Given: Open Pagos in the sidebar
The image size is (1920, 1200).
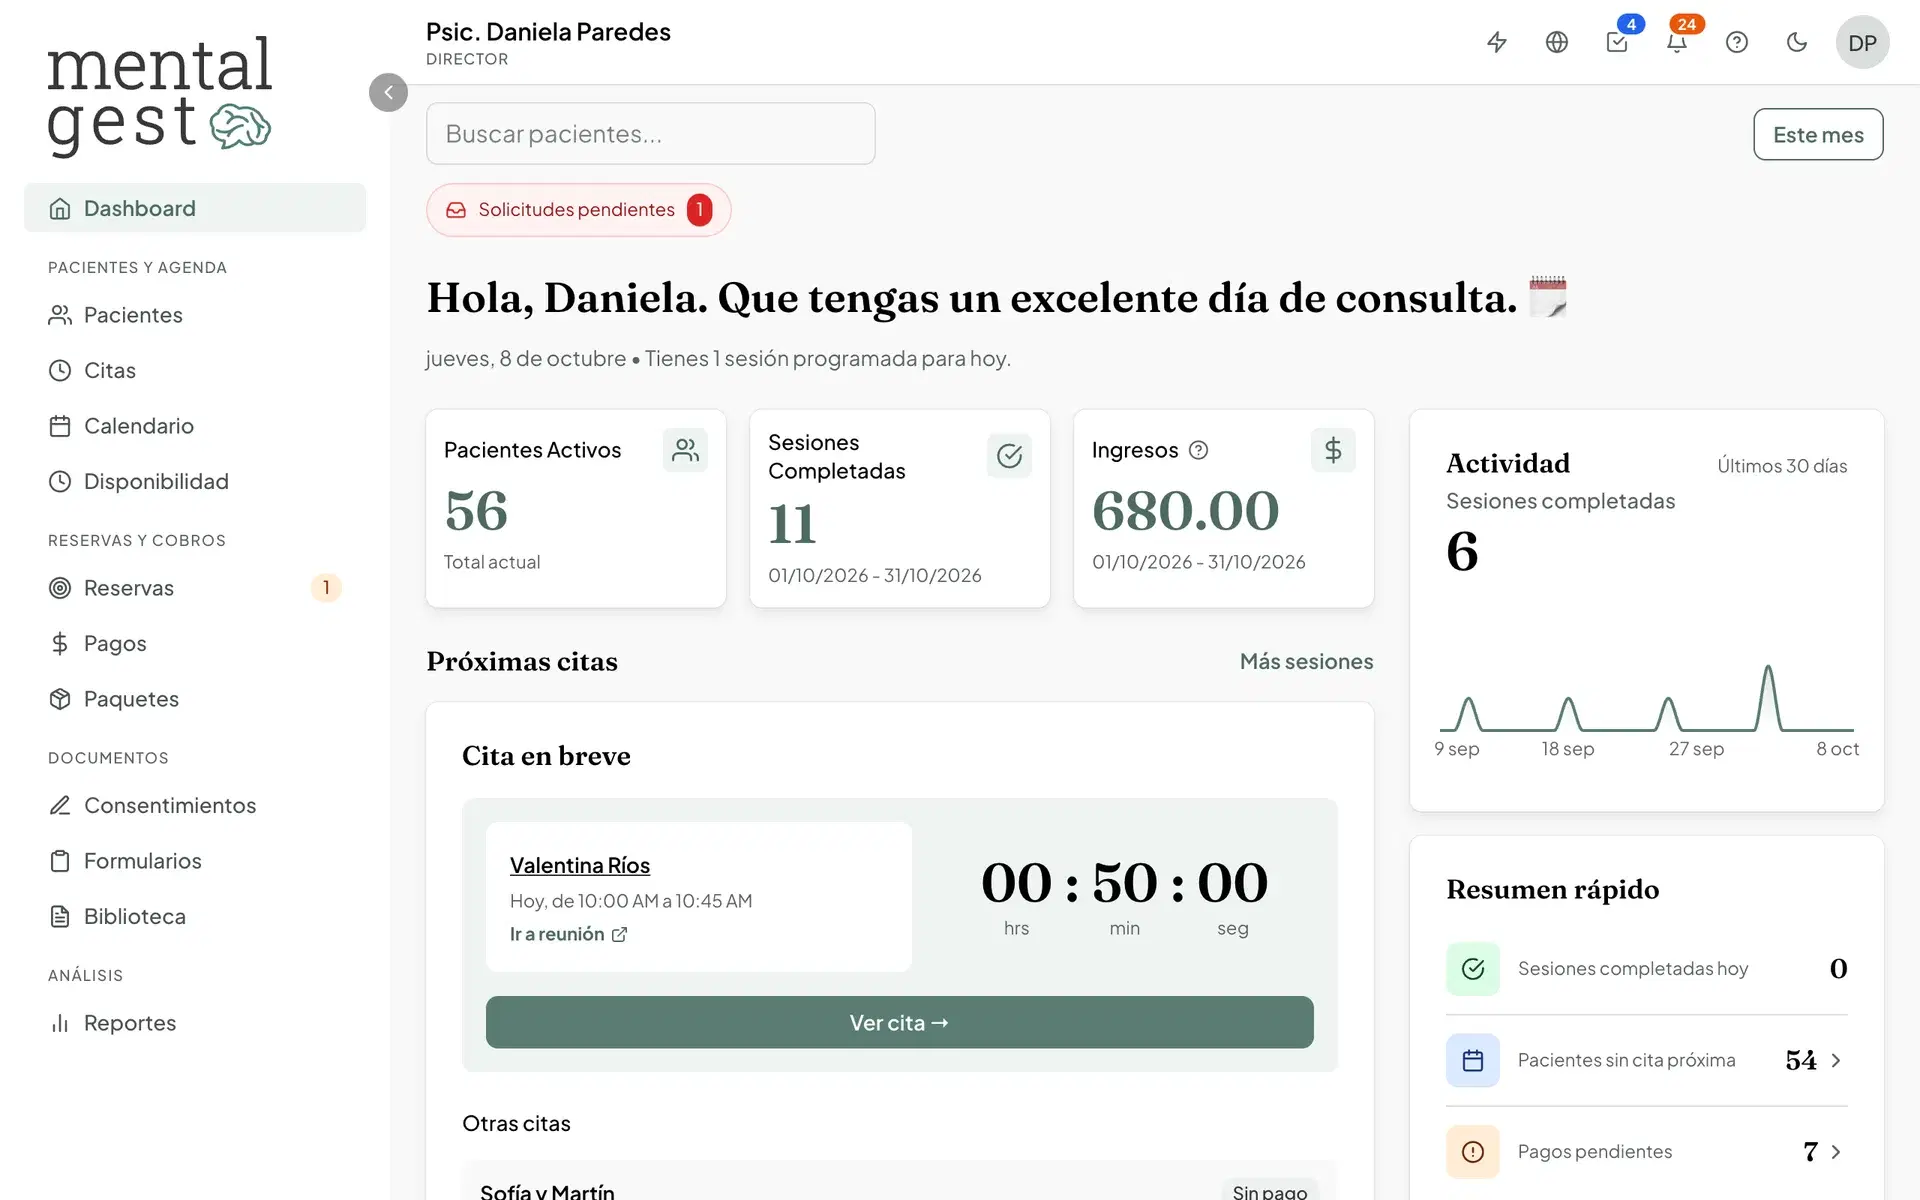Looking at the screenshot, I should 195,643.
